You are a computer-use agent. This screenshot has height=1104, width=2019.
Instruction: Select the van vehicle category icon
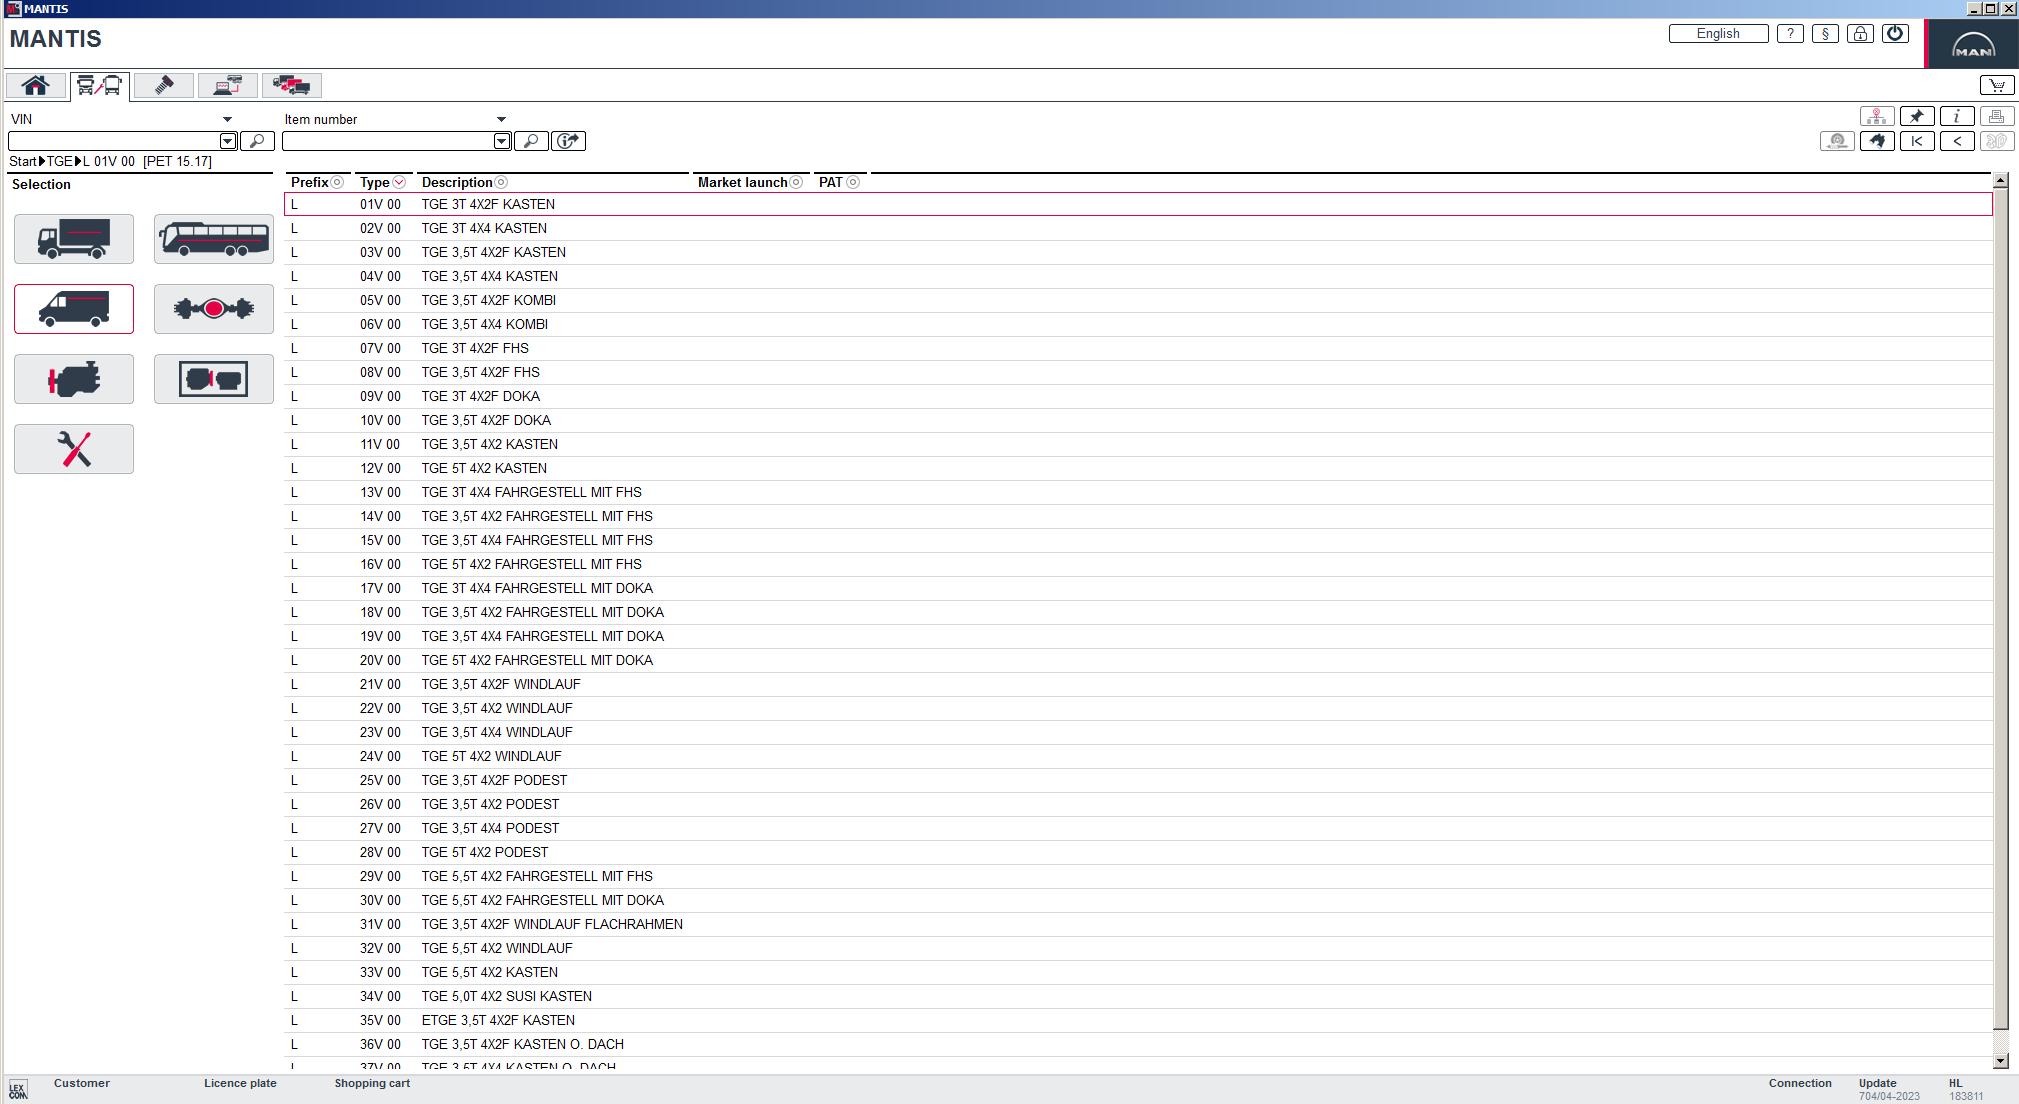click(73, 308)
